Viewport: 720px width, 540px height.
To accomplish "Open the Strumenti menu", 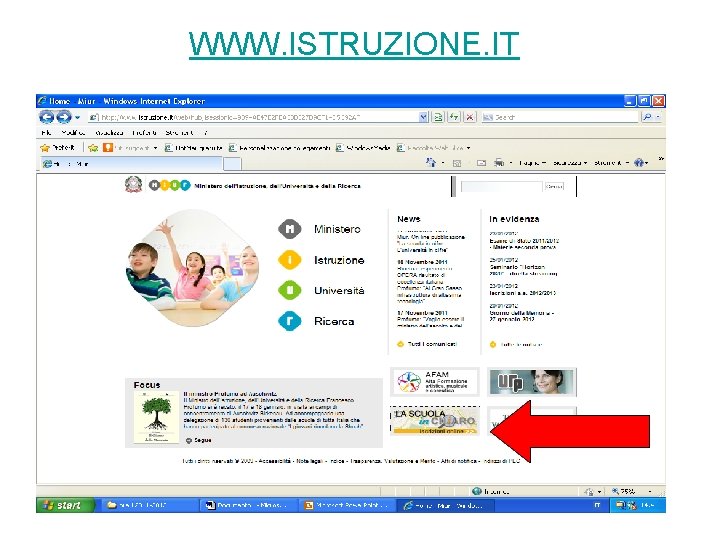I will tap(180, 133).
